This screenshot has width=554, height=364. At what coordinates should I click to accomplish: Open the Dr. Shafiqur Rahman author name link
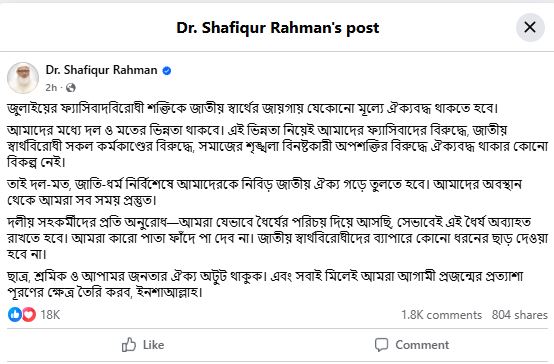click(101, 70)
